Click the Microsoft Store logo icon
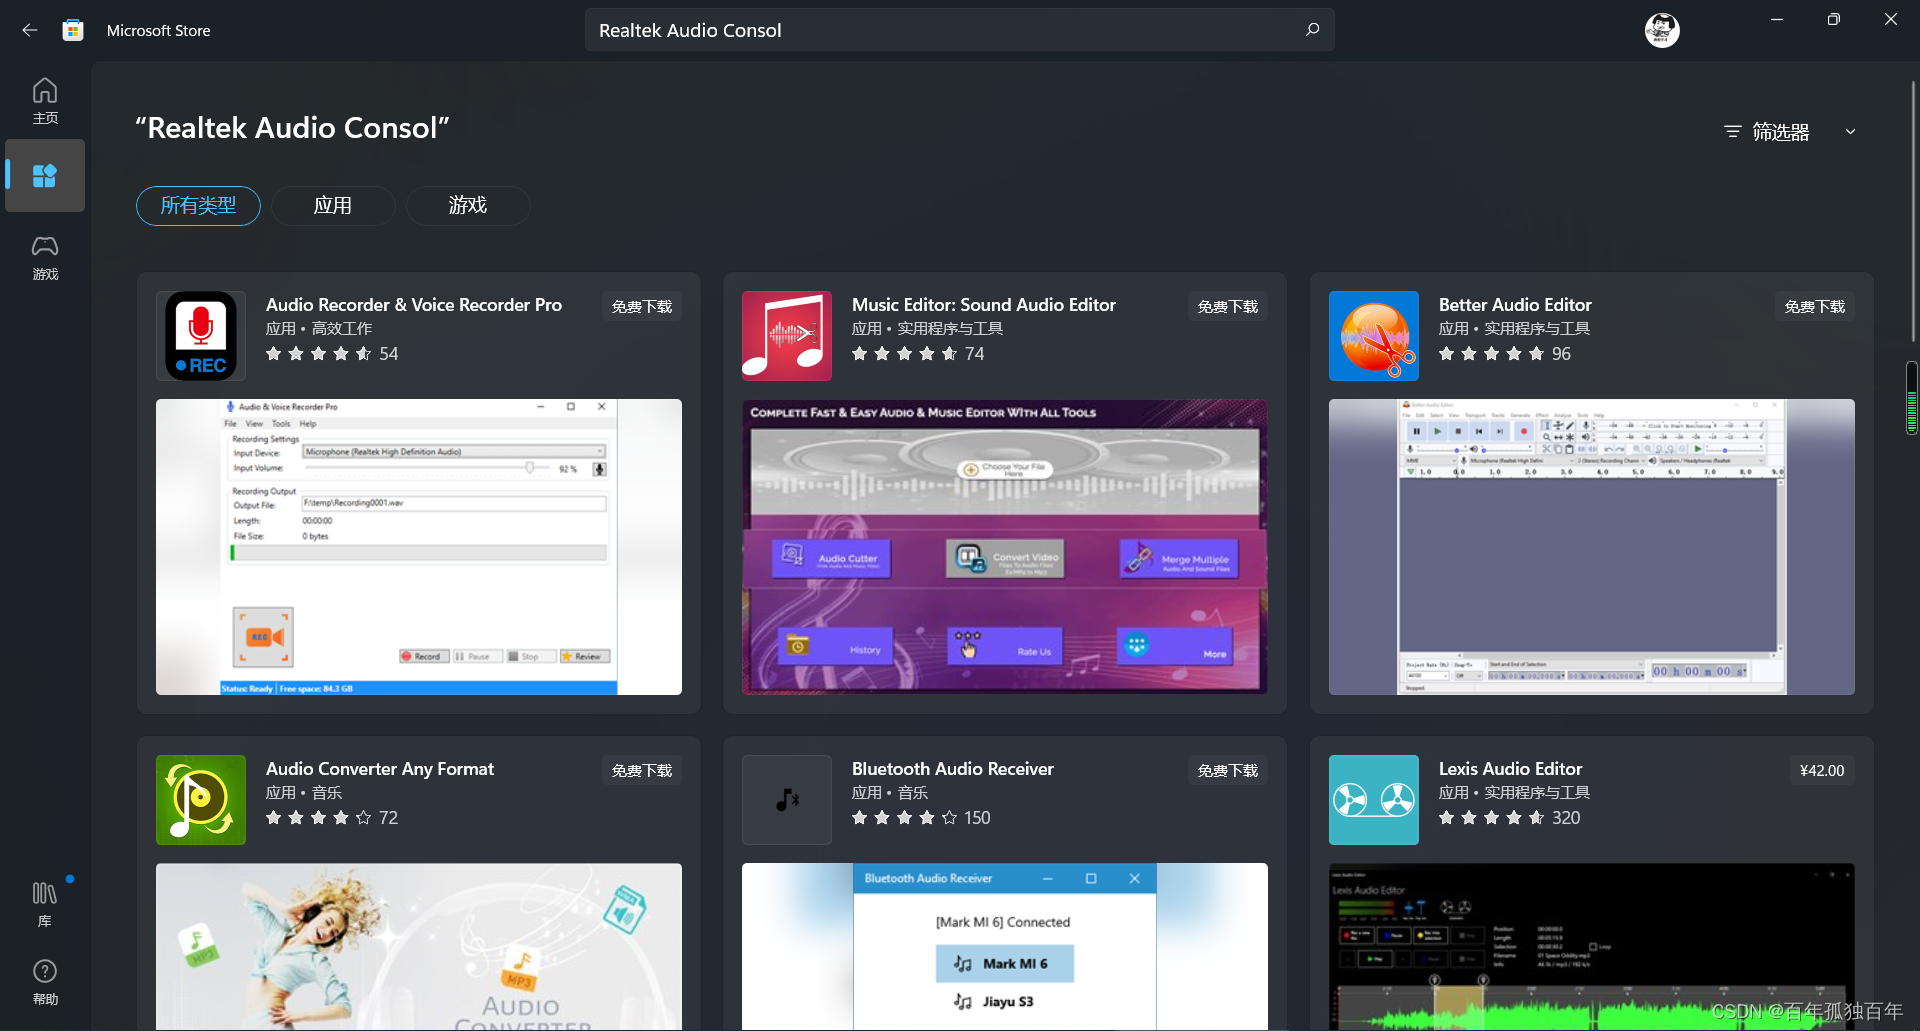Screen dimensions: 1920x1031 pyautogui.click(x=73, y=30)
